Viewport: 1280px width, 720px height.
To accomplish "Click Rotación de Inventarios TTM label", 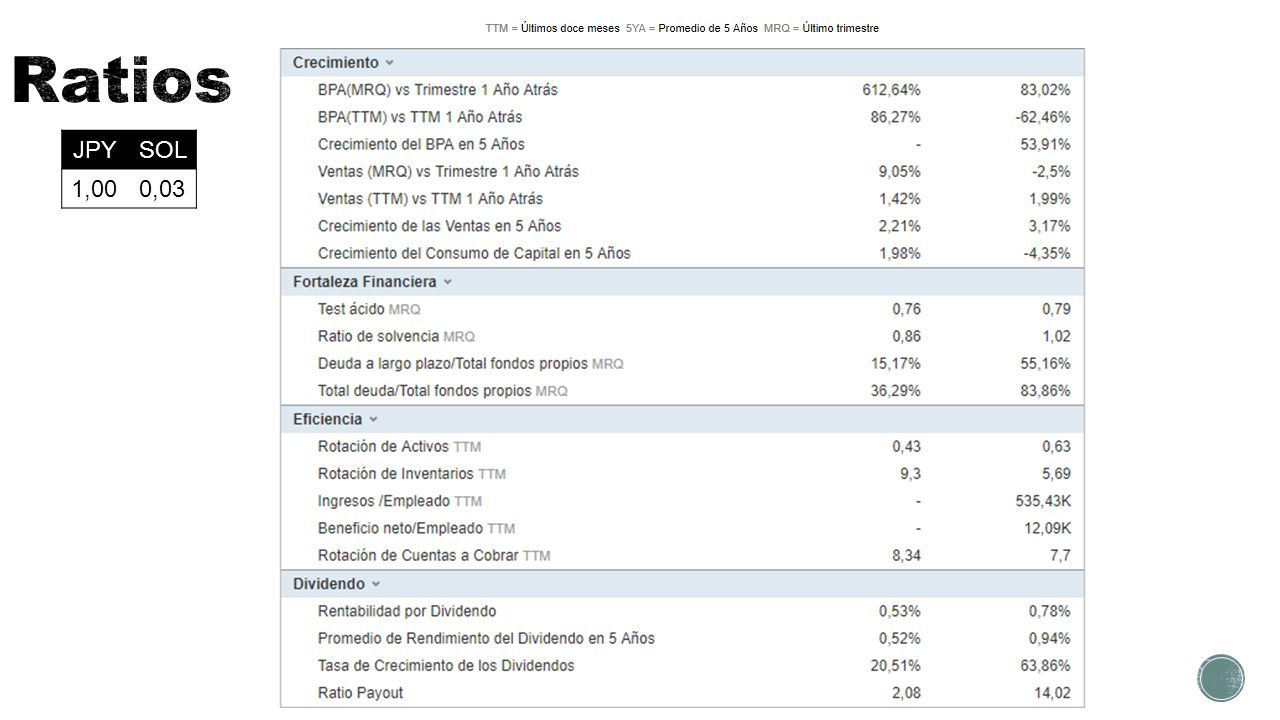I will 412,474.
